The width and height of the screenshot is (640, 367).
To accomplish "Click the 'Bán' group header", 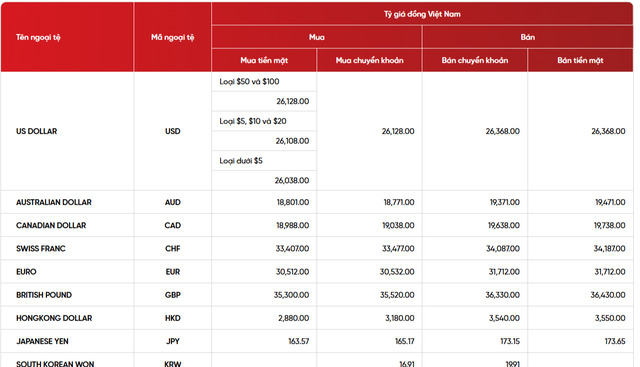I will pyautogui.click(x=528, y=37).
